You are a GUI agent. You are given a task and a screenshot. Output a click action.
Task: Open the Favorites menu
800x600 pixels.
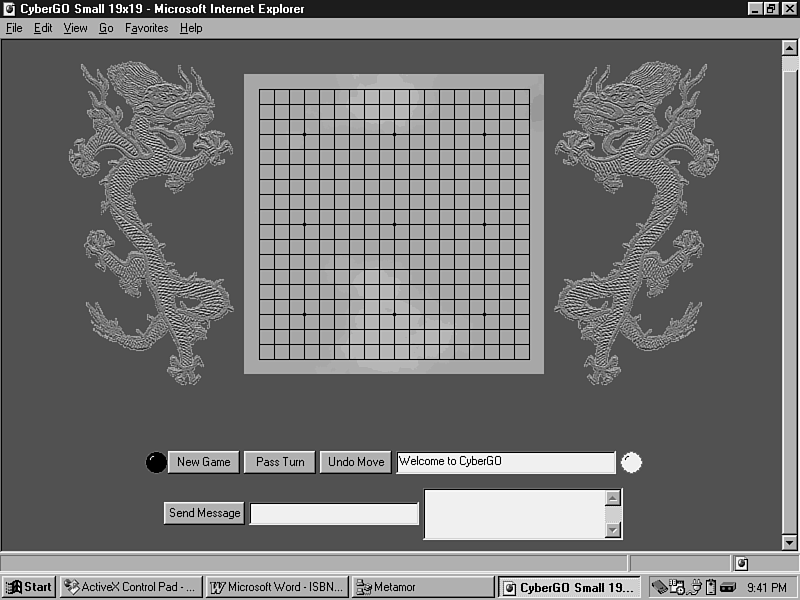[x=146, y=28]
